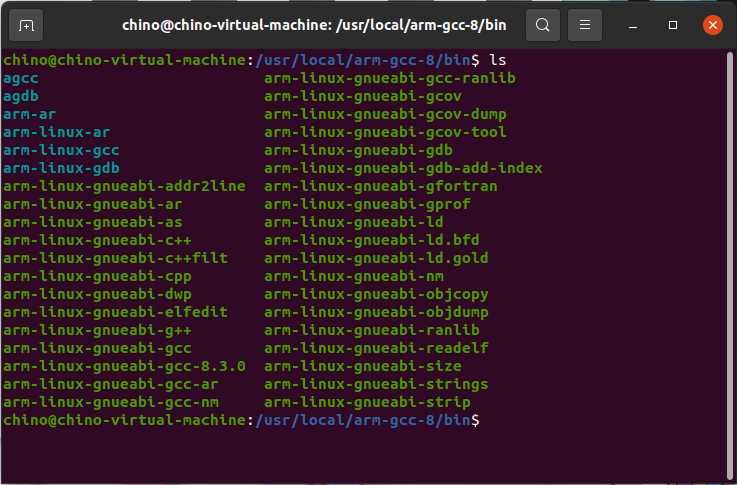Viewport: 737px width, 485px height.
Task: Click arm-linux-gnueabi-gdb-add-index entry
Action: click(x=403, y=168)
